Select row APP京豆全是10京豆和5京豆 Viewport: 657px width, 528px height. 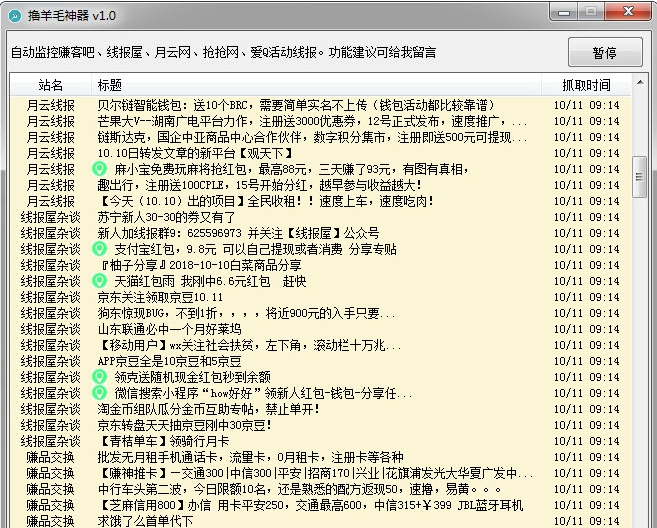[321, 361]
